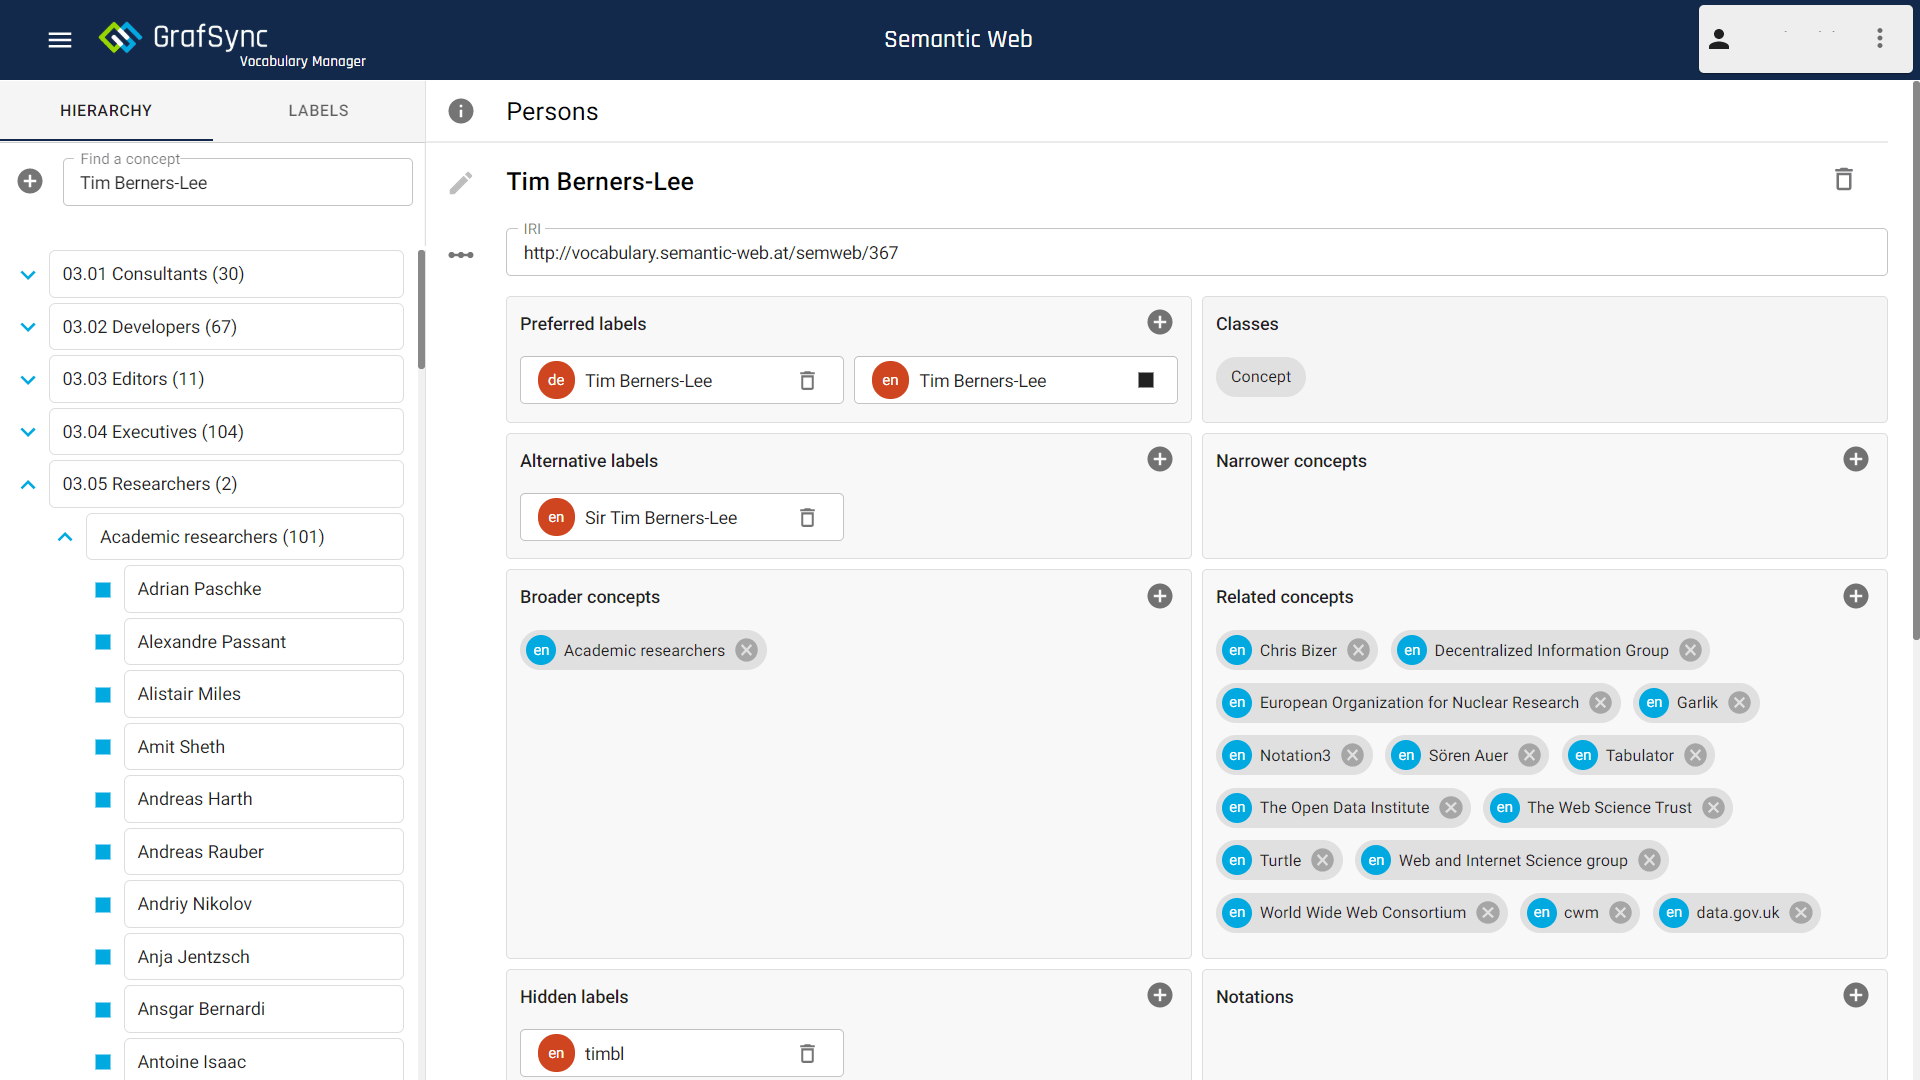The height and width of the screenshot is (1080, 1920).
Task: Remove Chris Bizer from related concepts
Action: [x=1358, y=651]
